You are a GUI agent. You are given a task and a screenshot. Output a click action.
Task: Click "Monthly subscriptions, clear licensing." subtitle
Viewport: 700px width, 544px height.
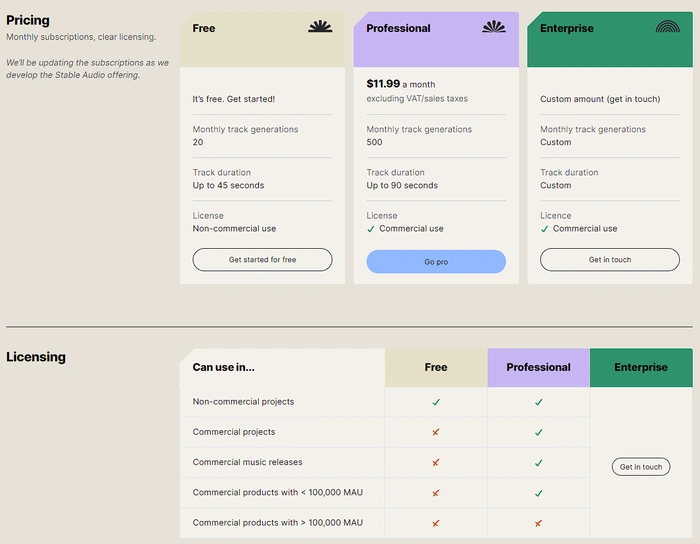click(81, 37)
